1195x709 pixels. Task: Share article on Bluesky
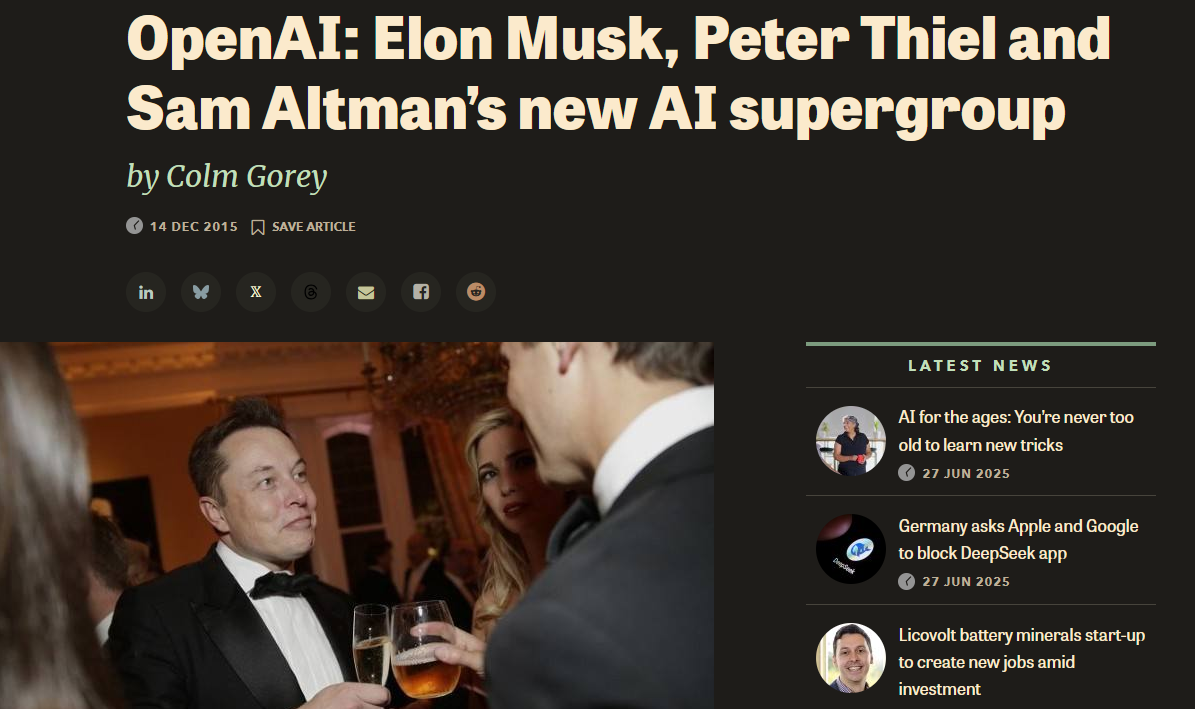(x=201, y=292)
